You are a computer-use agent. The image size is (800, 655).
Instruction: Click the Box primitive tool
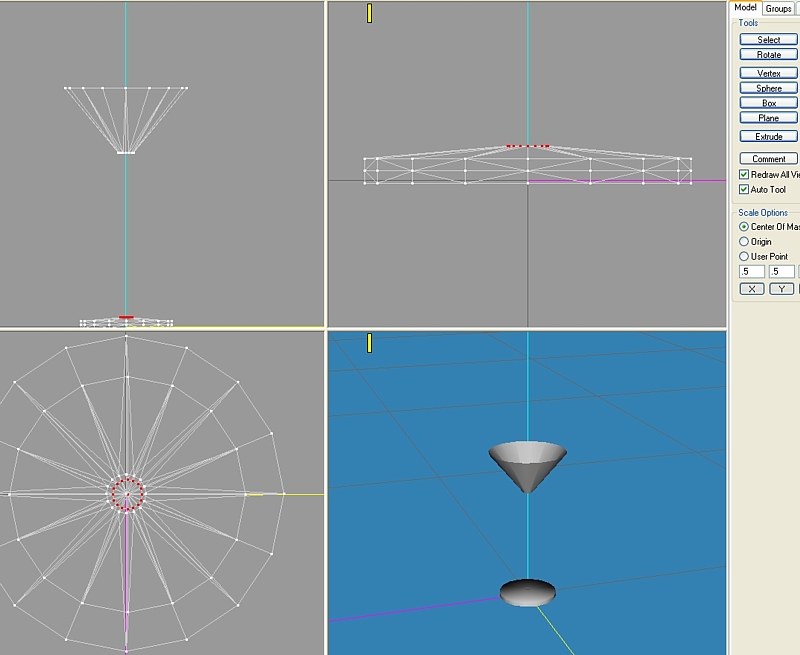coord(768,103)
